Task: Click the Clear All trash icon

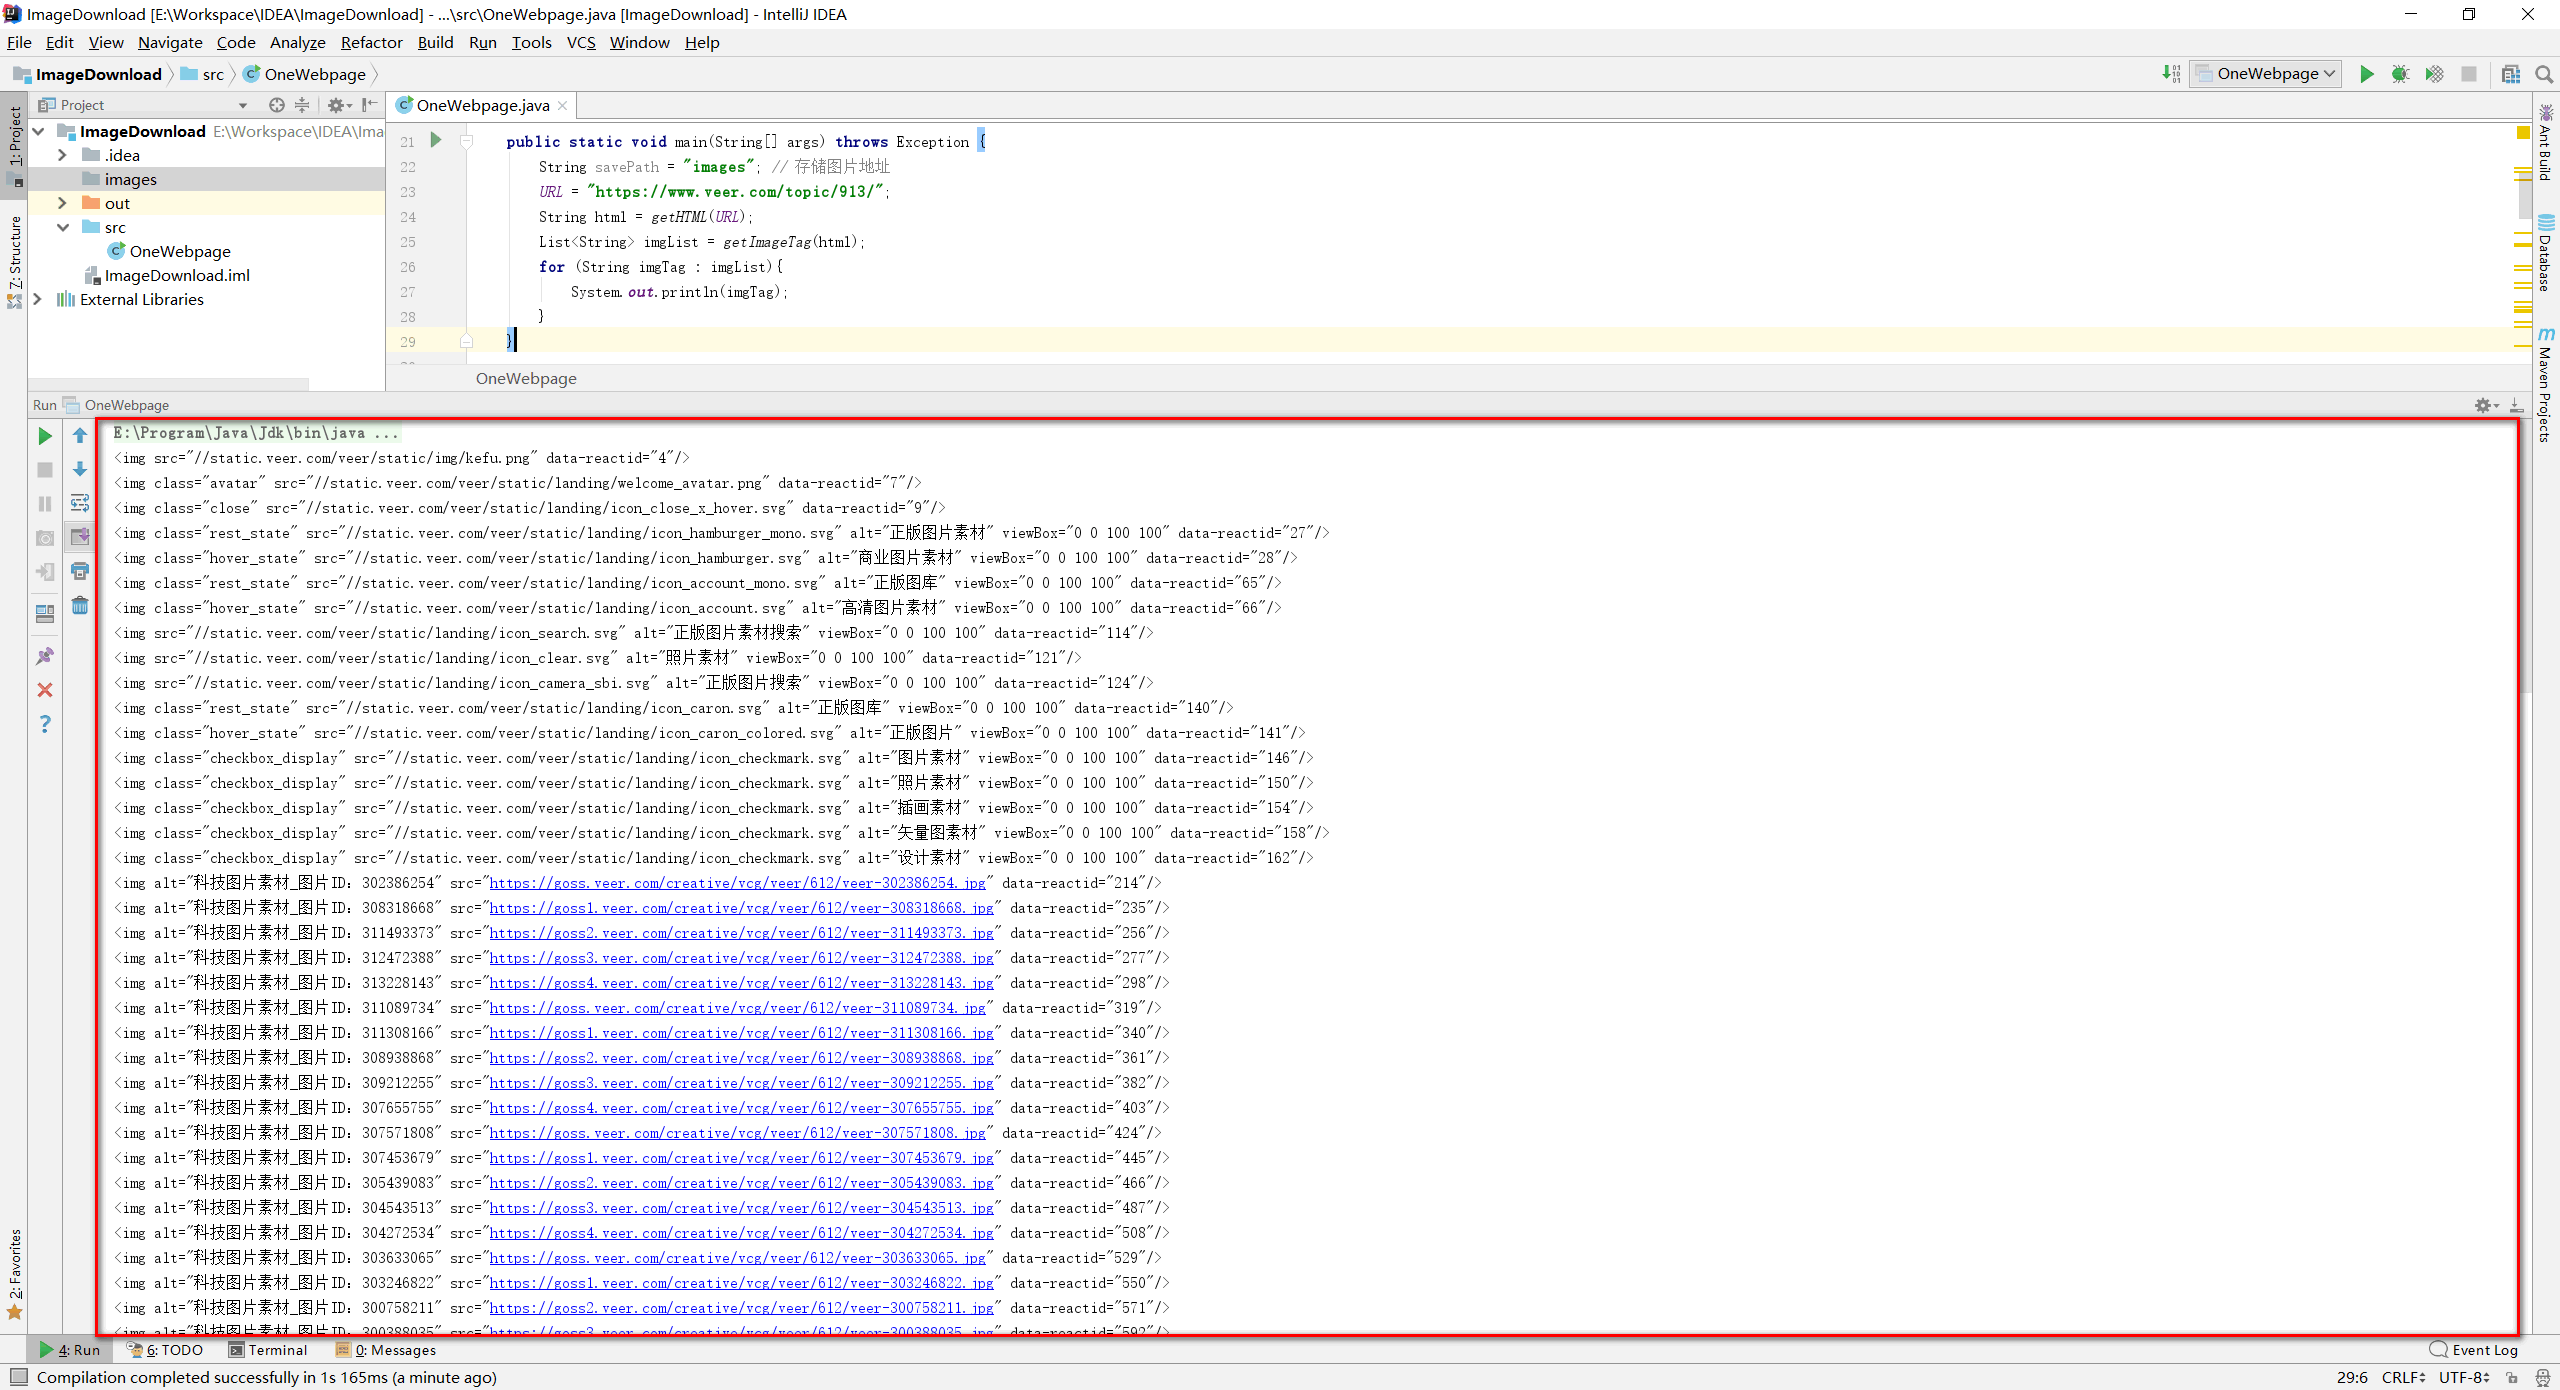Action: (80, 606)
